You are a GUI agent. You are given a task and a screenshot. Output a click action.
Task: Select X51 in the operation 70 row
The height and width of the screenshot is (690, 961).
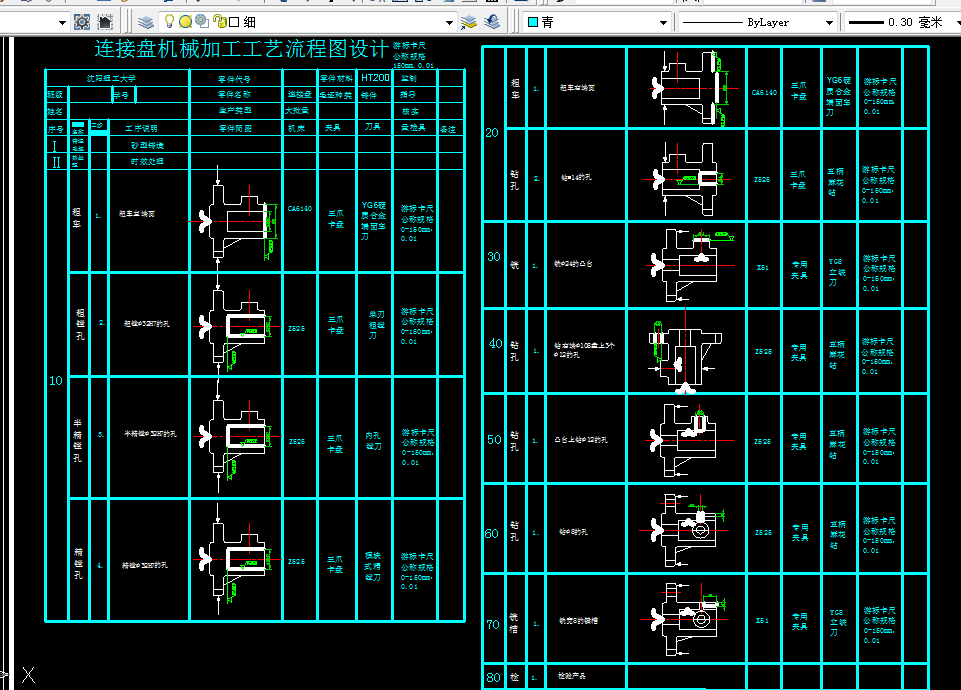762,620
